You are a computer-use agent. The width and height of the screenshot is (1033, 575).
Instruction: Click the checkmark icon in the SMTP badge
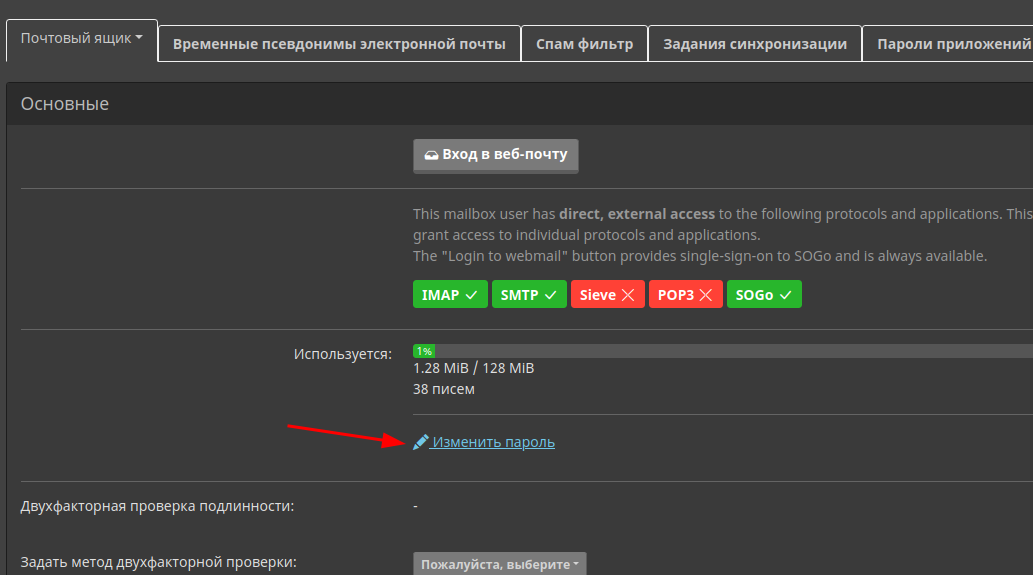click(x=550, y=295)
